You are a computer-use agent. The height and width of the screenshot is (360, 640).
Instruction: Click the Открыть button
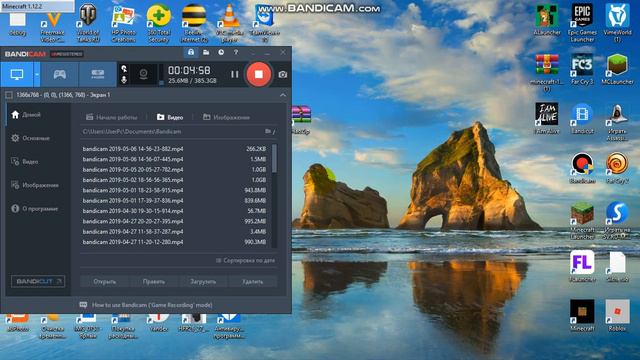(104, 281)
